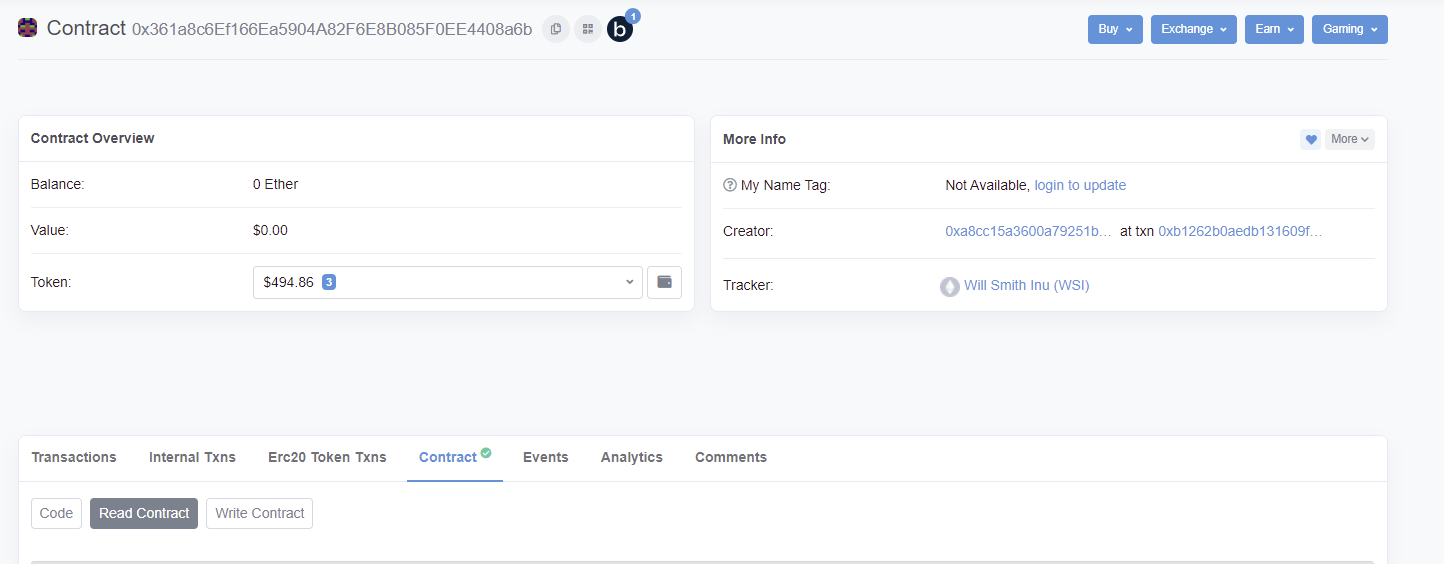This screenshot has height=564, width=1444.
Task: Copy the contract address to clipboard
Action: (556, 29)
